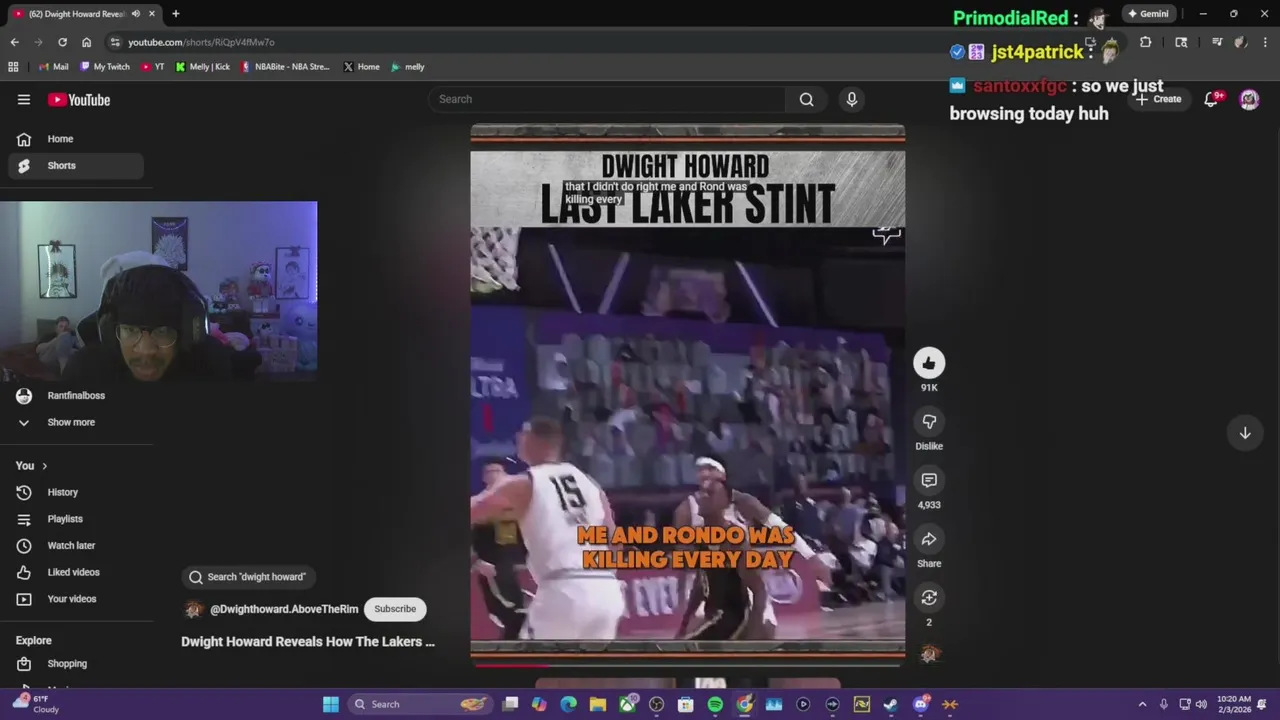Click the video title Dwight Howard Reveals
Image resolution: width=1280 pixels, height=720 pixels.
[308, 642]
